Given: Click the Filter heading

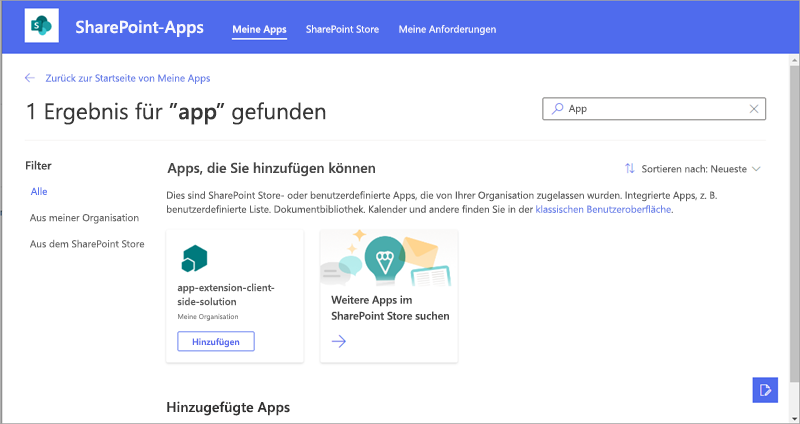Looking at the screenshot, I should click(x=38, y=165).
